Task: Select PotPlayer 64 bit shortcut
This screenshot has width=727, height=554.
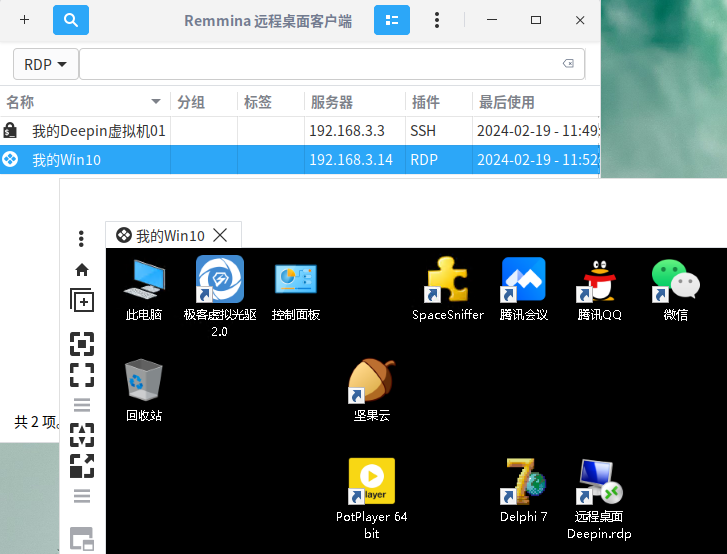Action: click(x=372, y=499)
